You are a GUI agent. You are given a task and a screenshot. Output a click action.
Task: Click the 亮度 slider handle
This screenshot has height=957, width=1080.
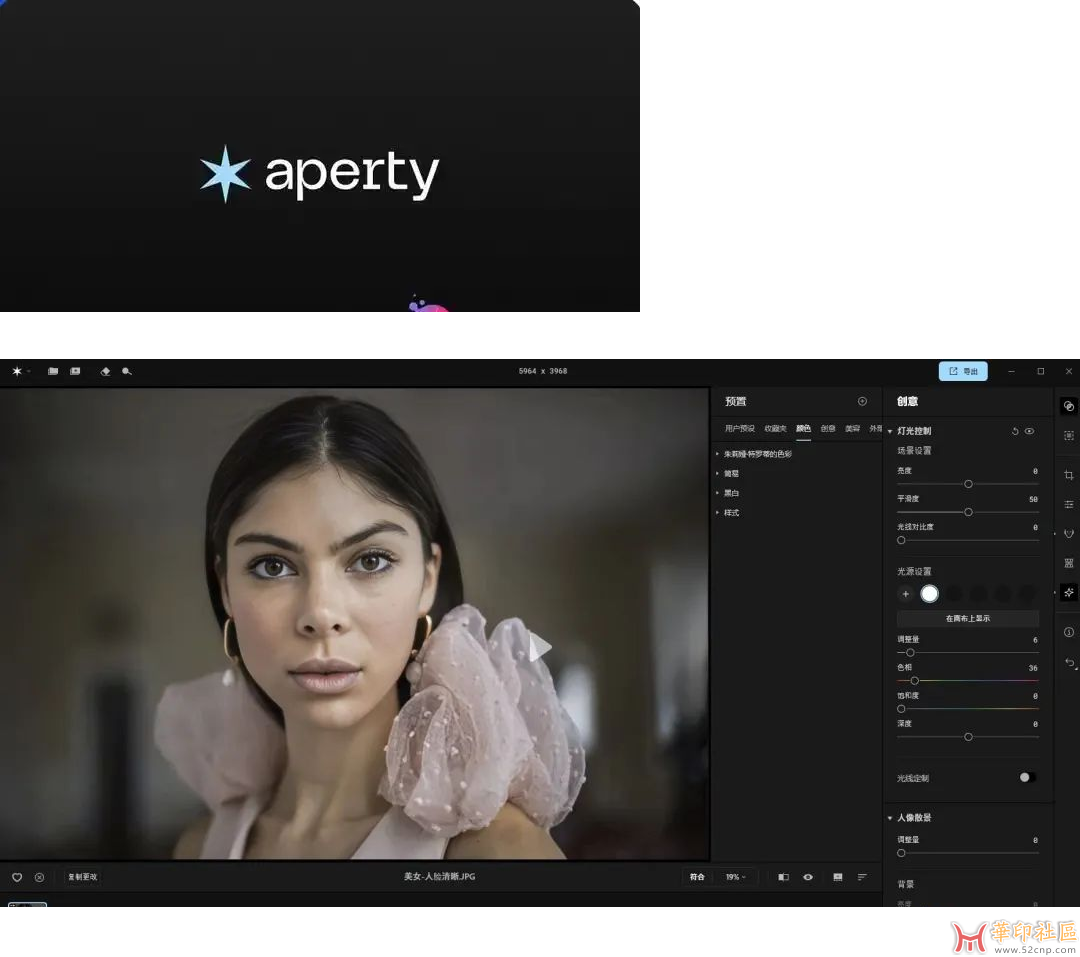point(968,484)
